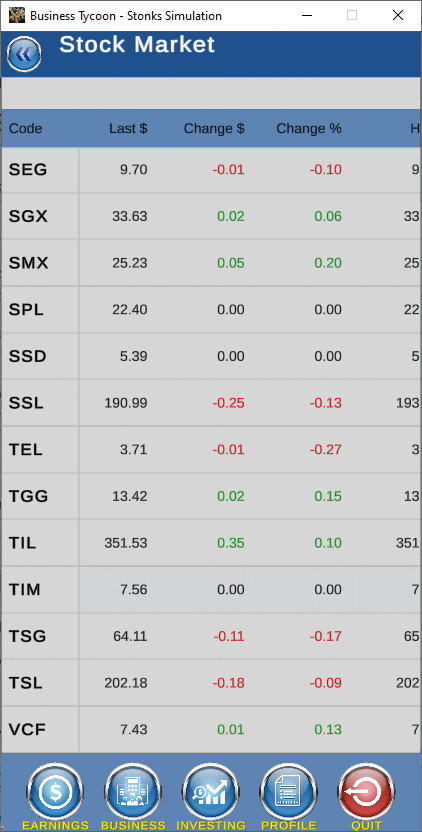Open the TIL stock entry
The height and width of the screenshot is (832, 422).
click(x=211, y=543)
